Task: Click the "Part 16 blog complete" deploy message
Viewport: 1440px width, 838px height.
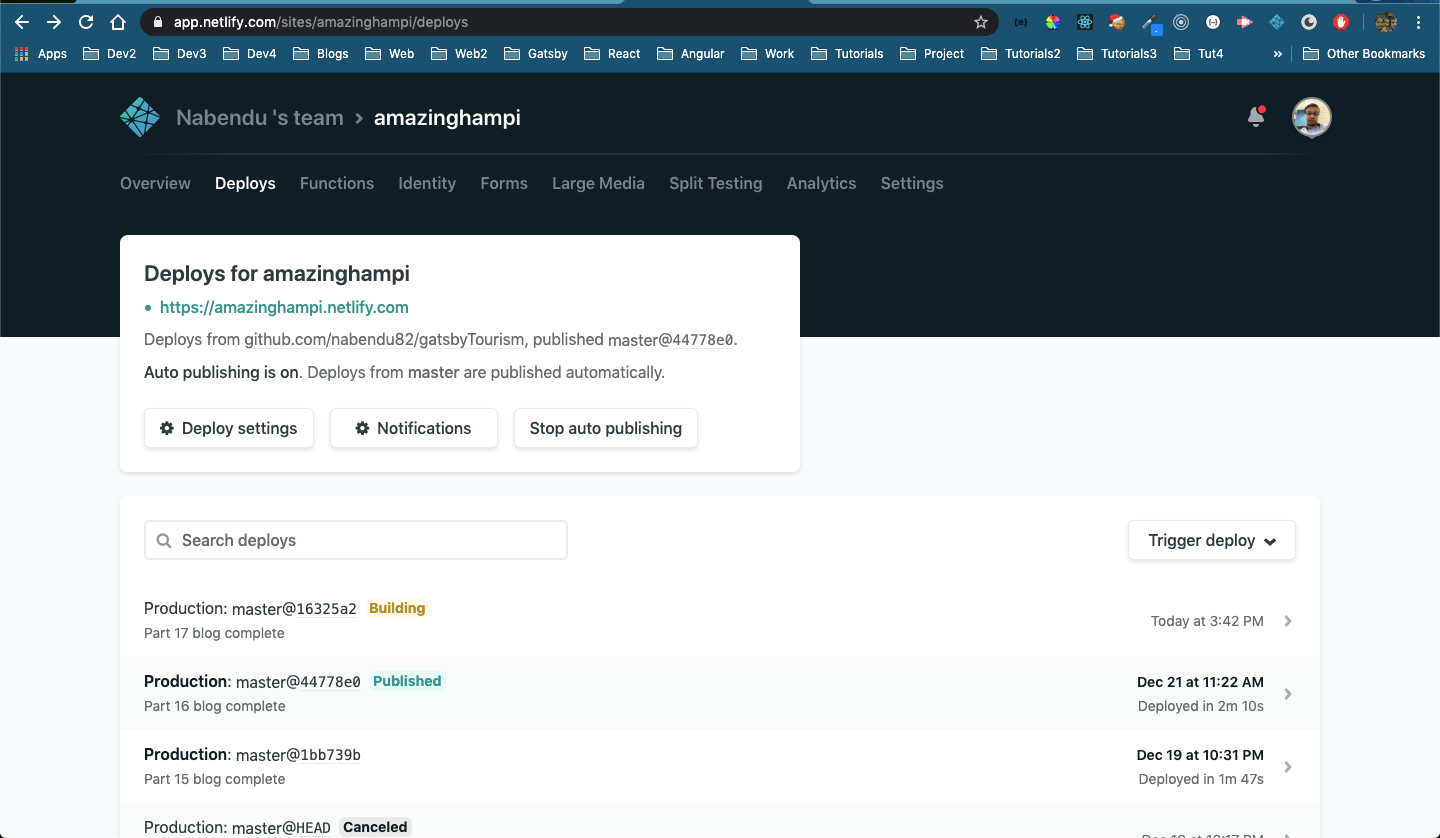Action: click(x=215, y=706)
